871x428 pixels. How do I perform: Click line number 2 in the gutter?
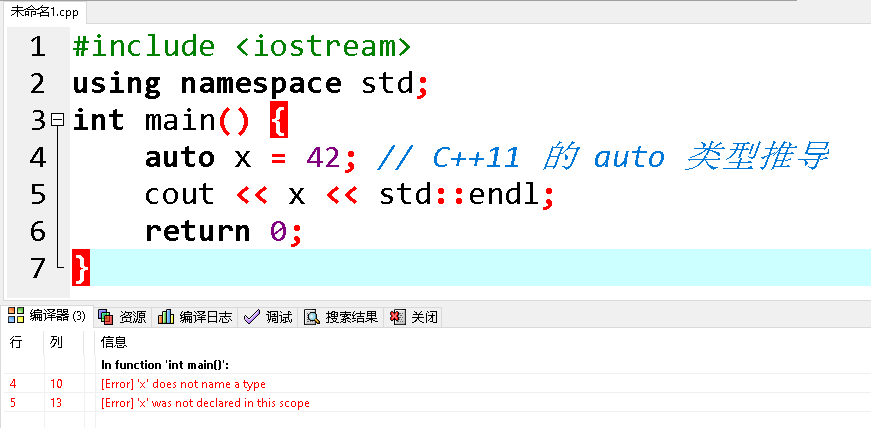click(37, 83)
